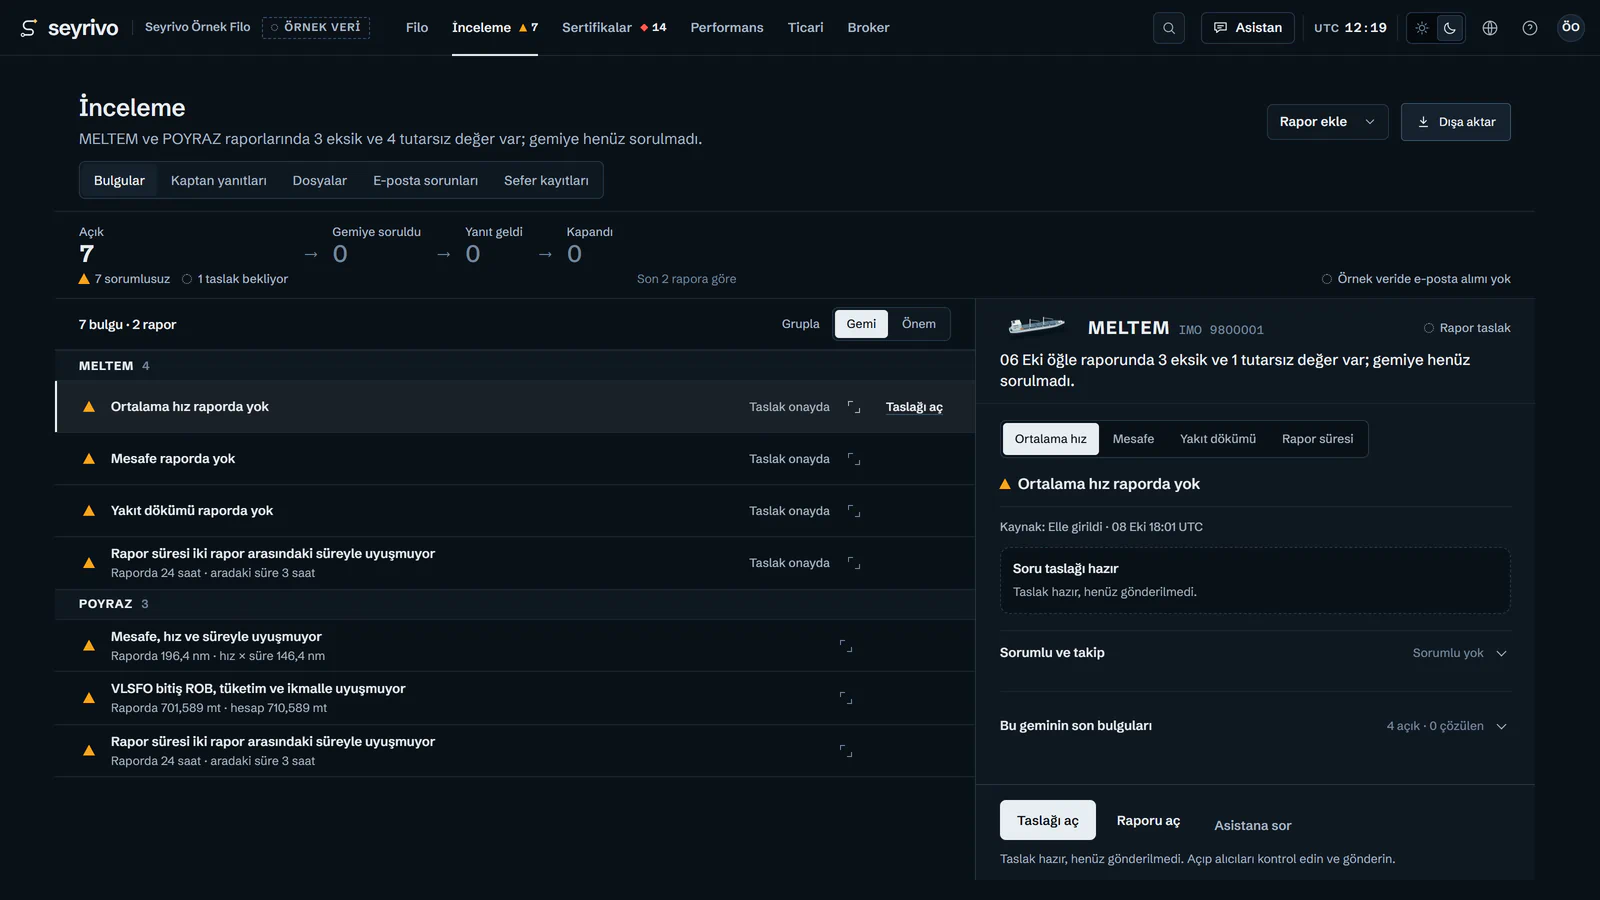Click the seyrivo logo icon
This screenshot has width=1600, height=900.
pos(29,28)
